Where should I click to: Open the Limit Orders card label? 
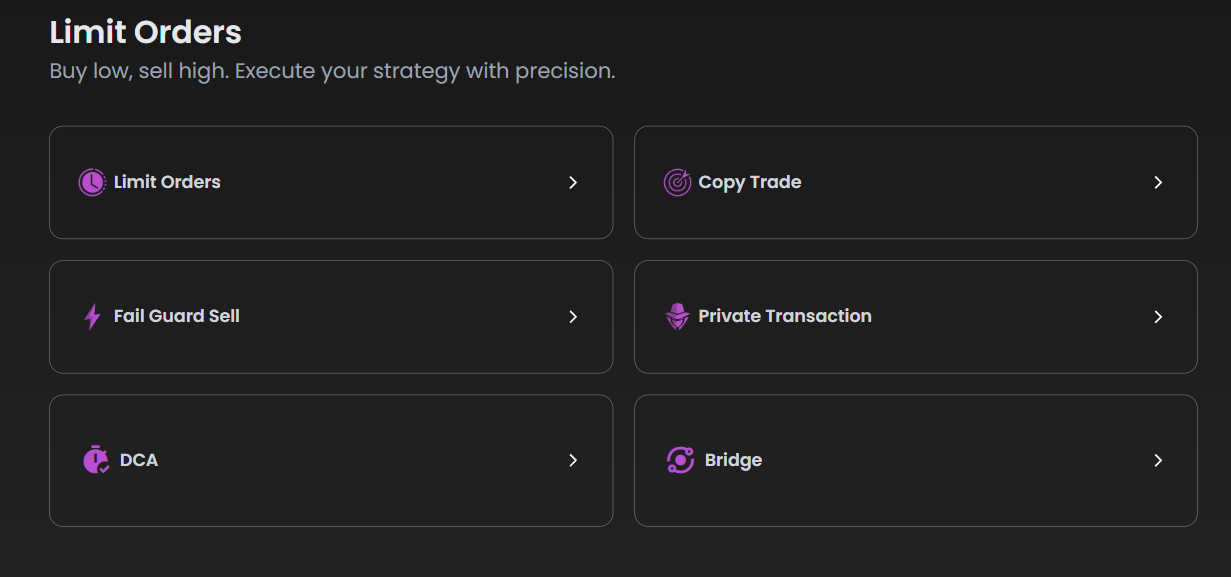(x=167, y=182)
